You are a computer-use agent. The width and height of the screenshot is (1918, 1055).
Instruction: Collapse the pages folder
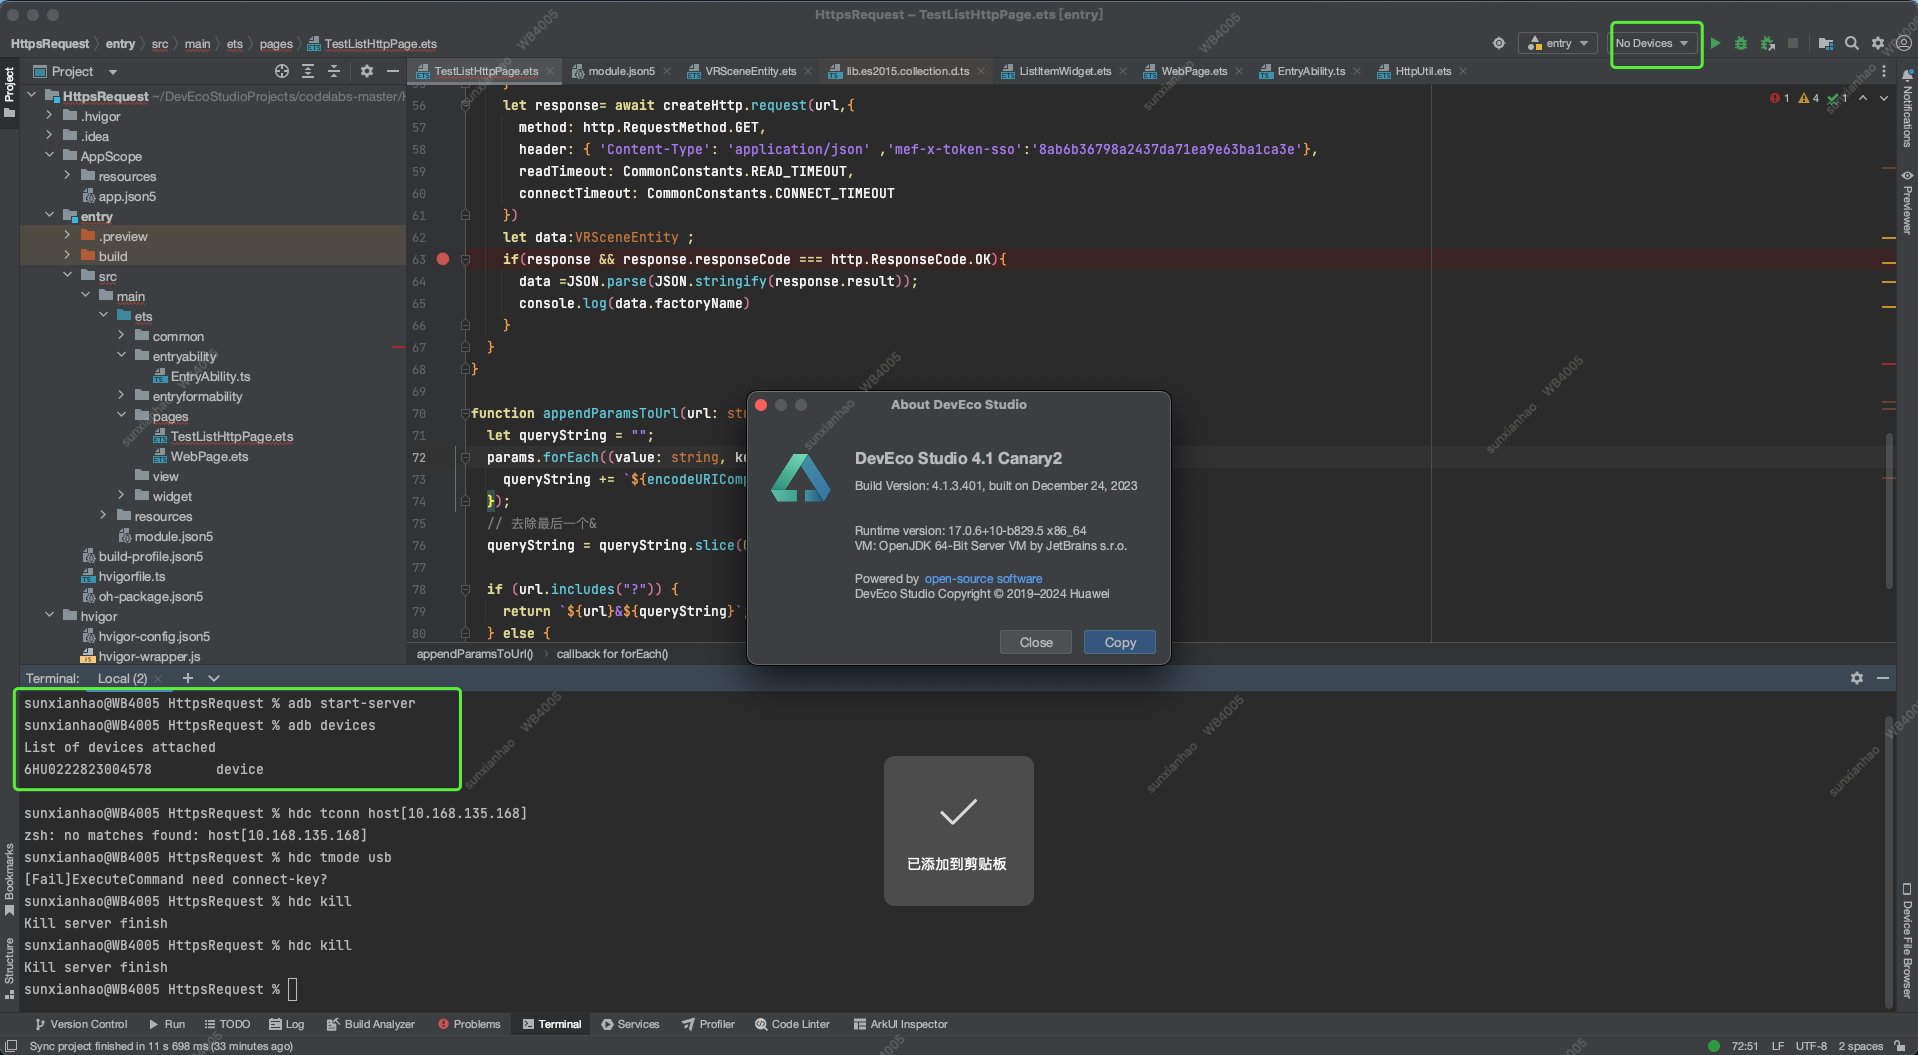click(122, 416)
